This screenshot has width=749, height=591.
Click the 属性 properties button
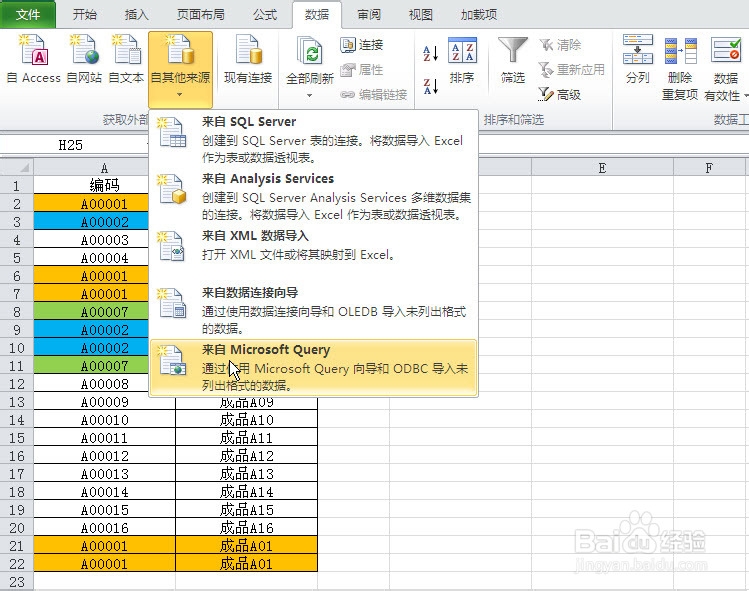point(362,70)
